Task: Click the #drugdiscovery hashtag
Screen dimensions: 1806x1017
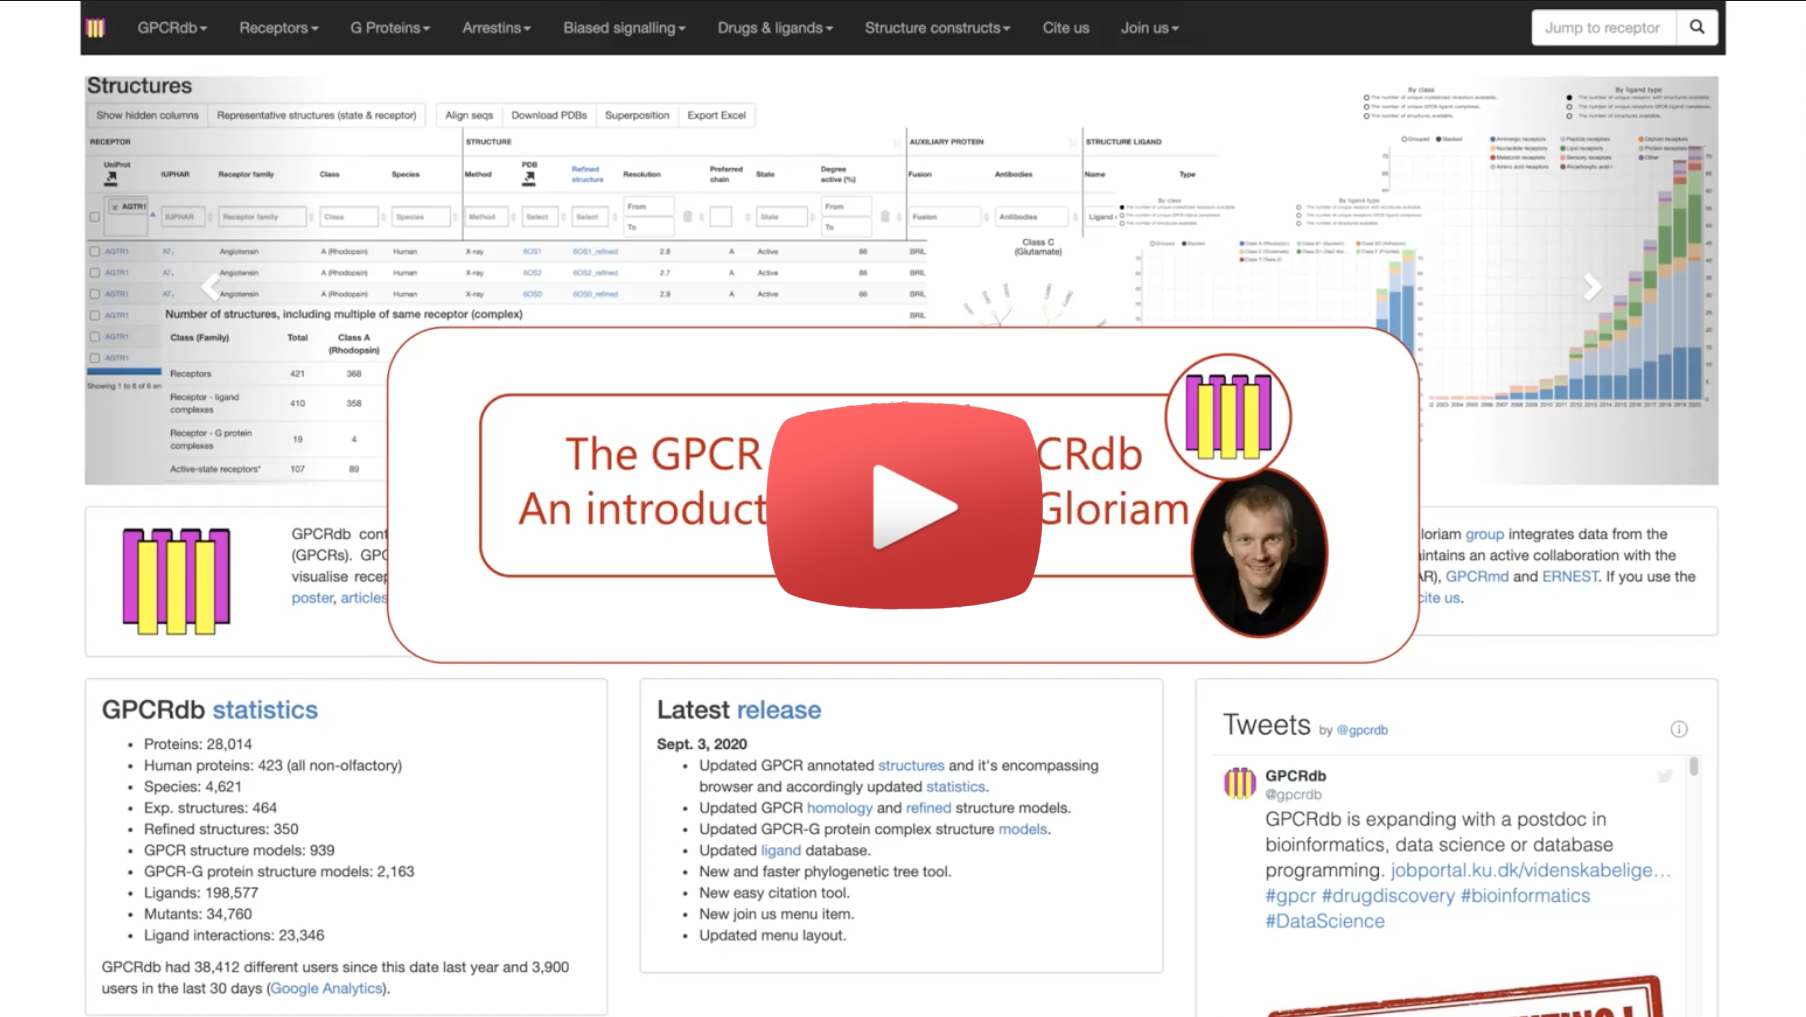Action: [1388, 896]
